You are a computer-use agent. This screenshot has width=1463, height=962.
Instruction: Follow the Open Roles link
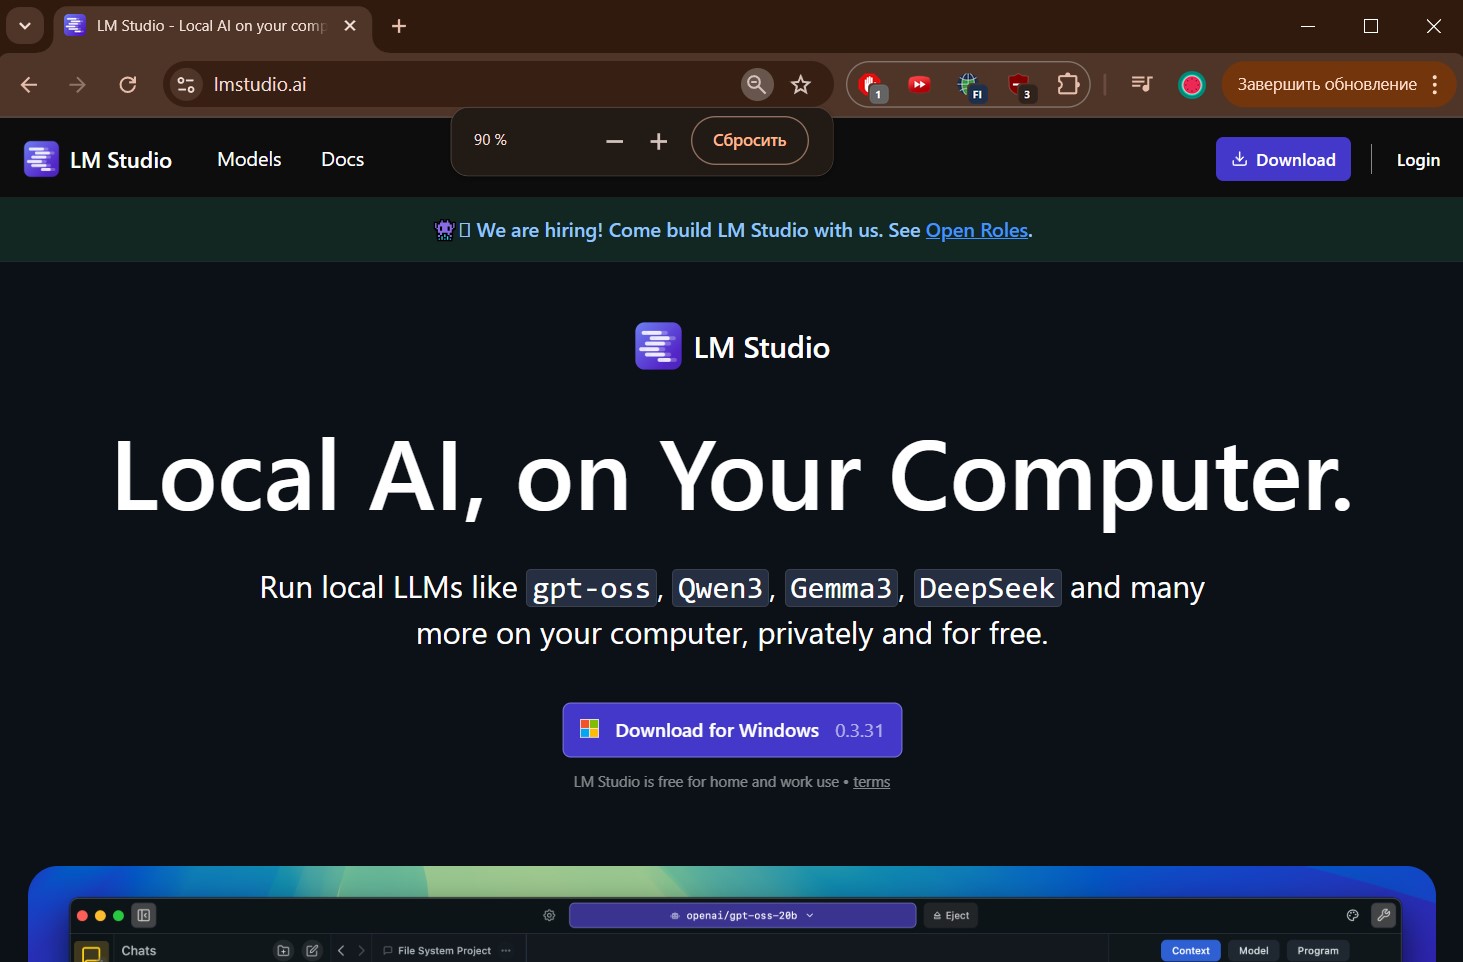(976, 230)
